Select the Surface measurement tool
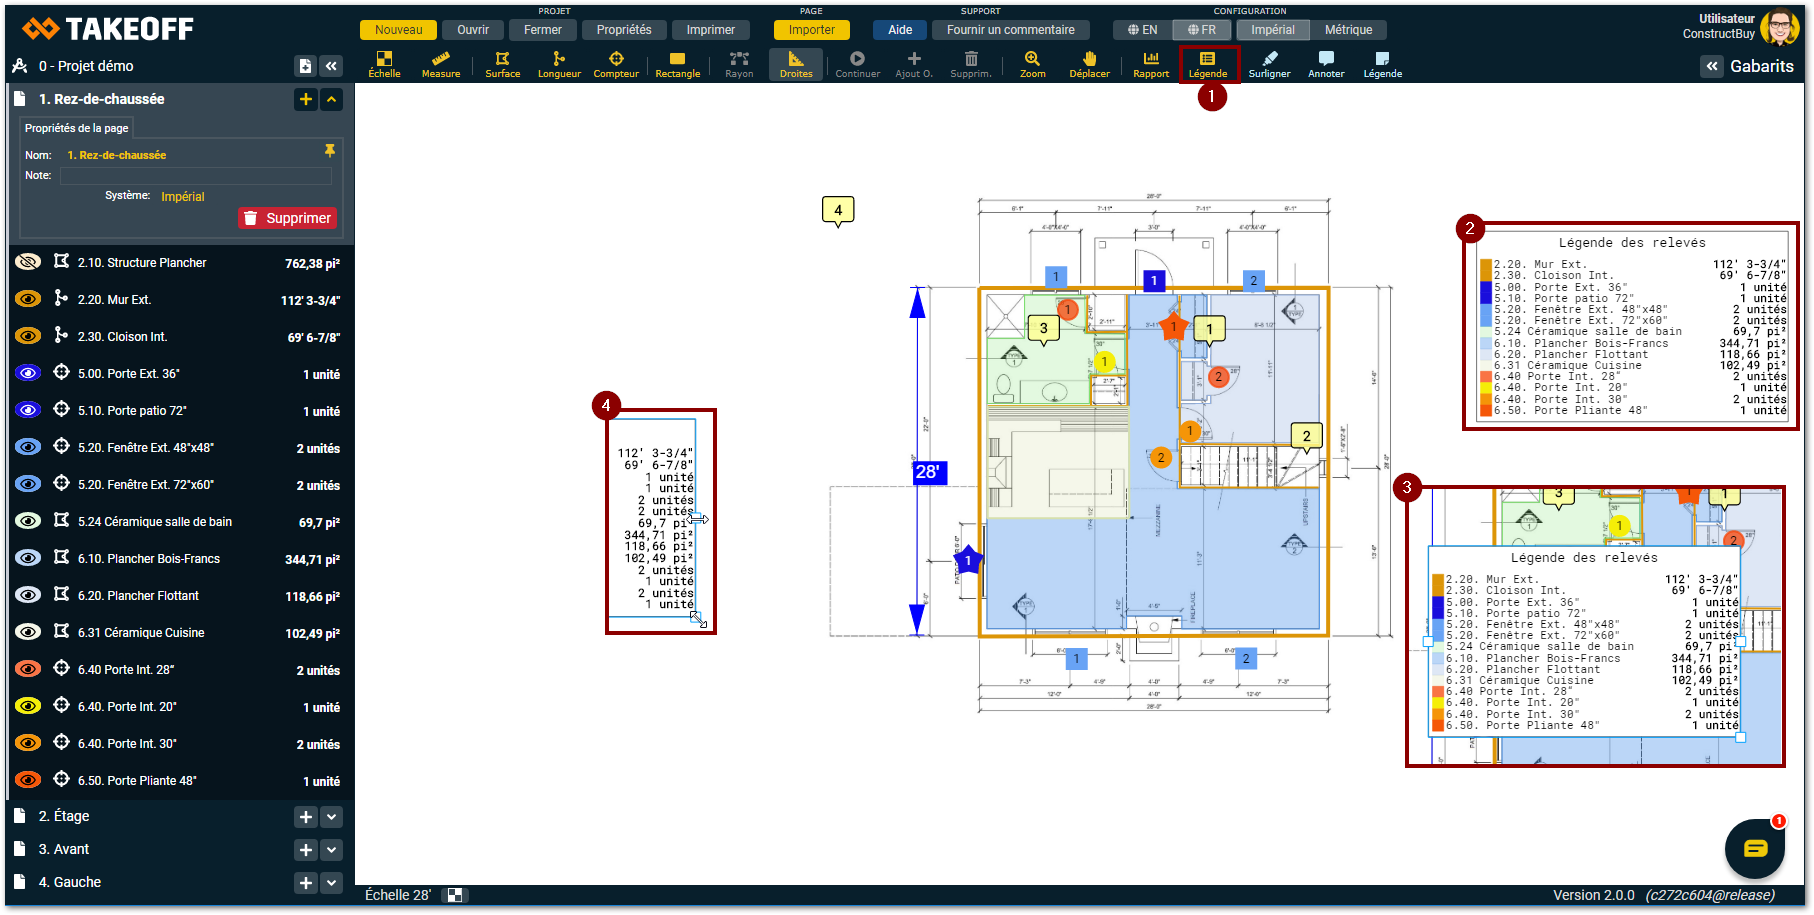 pyautogui.click(x=502, y=65)
